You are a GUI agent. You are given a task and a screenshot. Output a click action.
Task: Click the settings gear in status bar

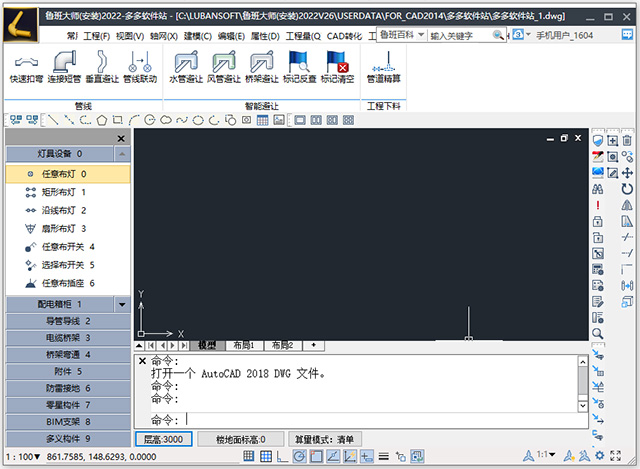[x=599, y=455]
